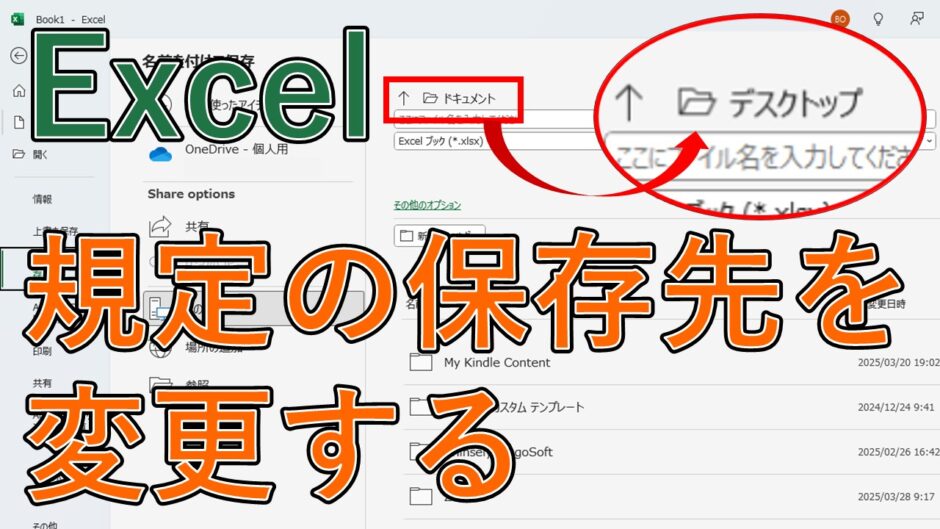Open the 開く folder entry in the sidebar

tap(30, 155)
